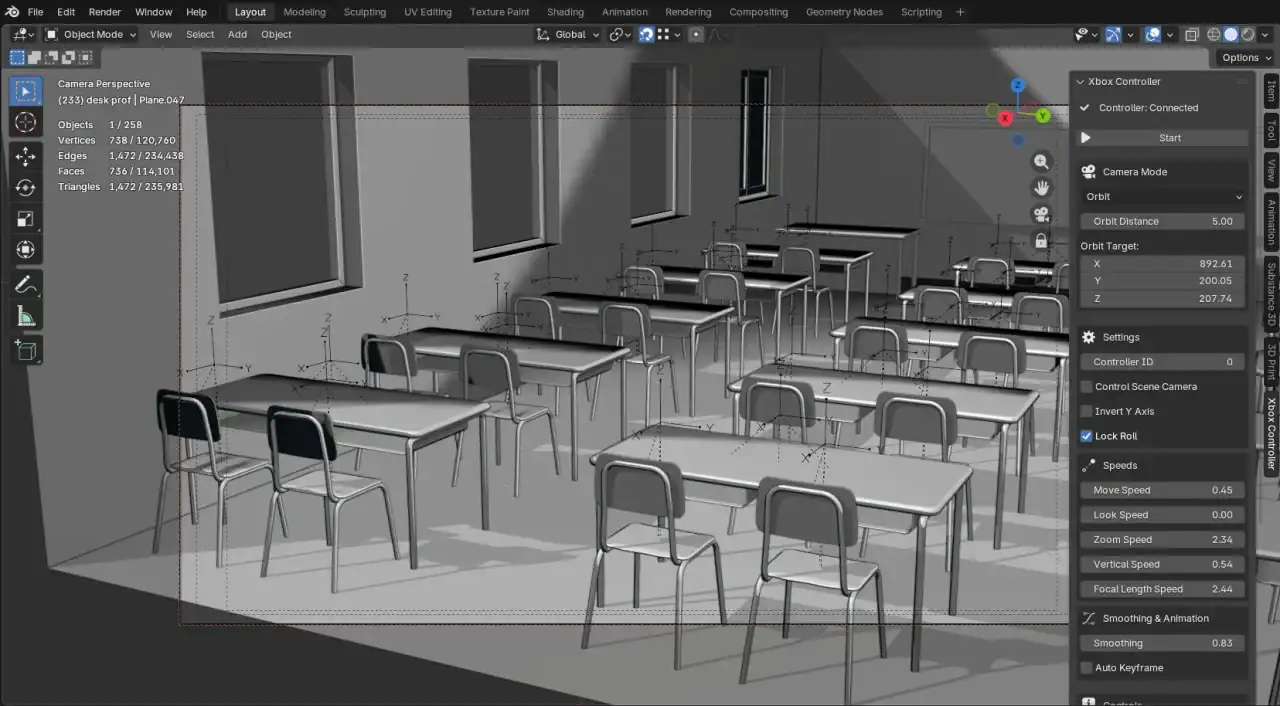
Task: Pick the Measure tool
Action: click(x=26, y=317)
